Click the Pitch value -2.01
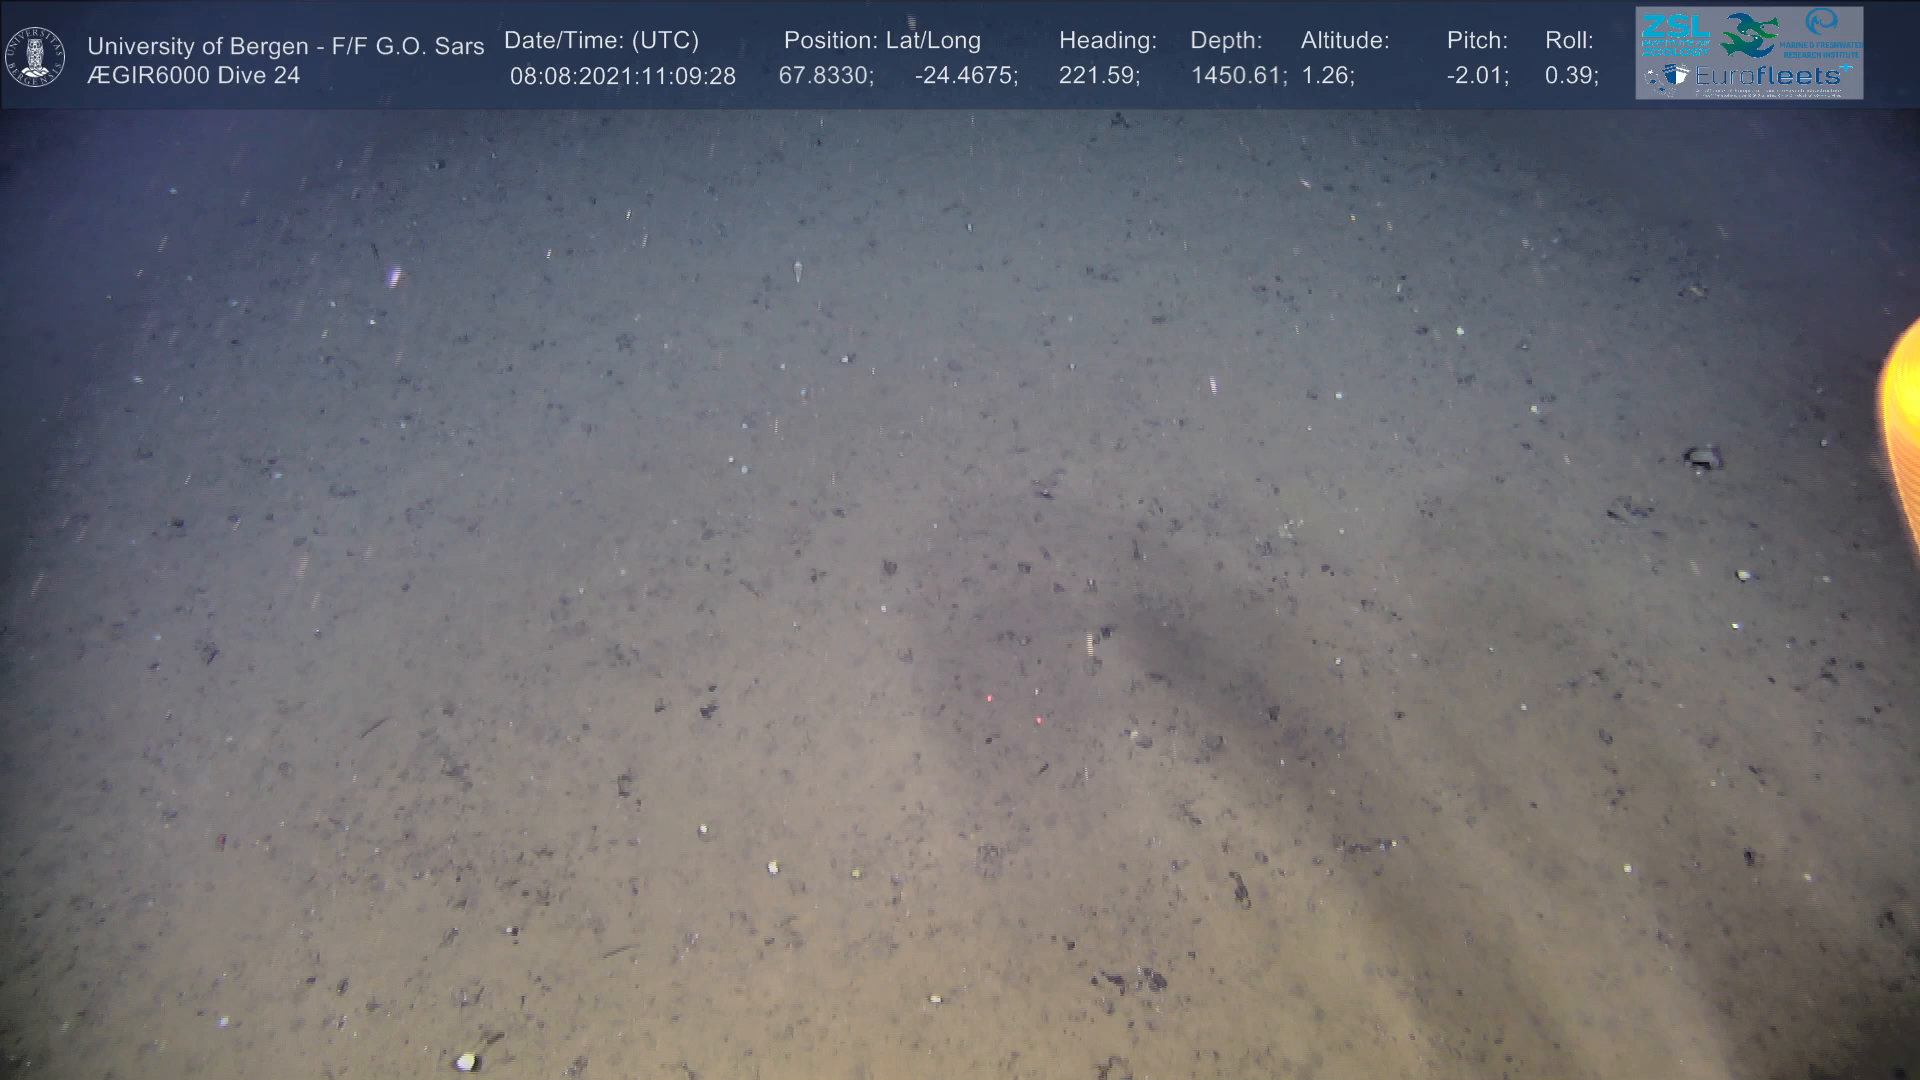Viewport: 1920px width, 1080px height. pos(1477,76)
